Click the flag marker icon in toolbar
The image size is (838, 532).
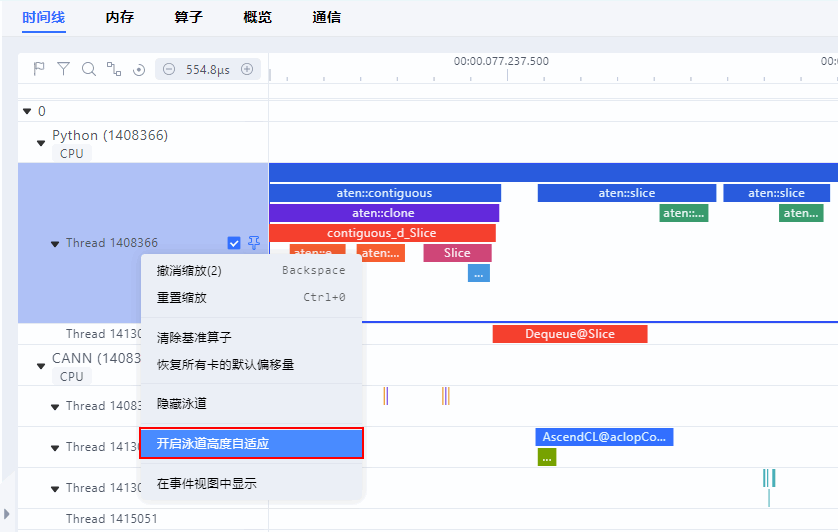click(38, 69)
